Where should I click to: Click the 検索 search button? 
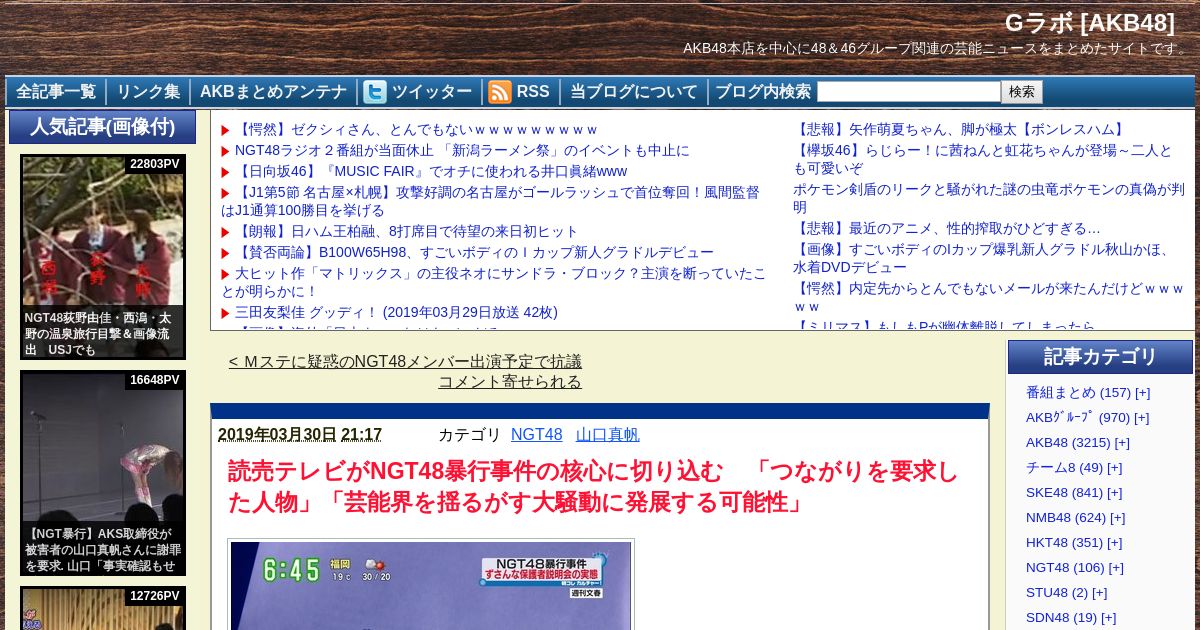[x=1022, y=92]
